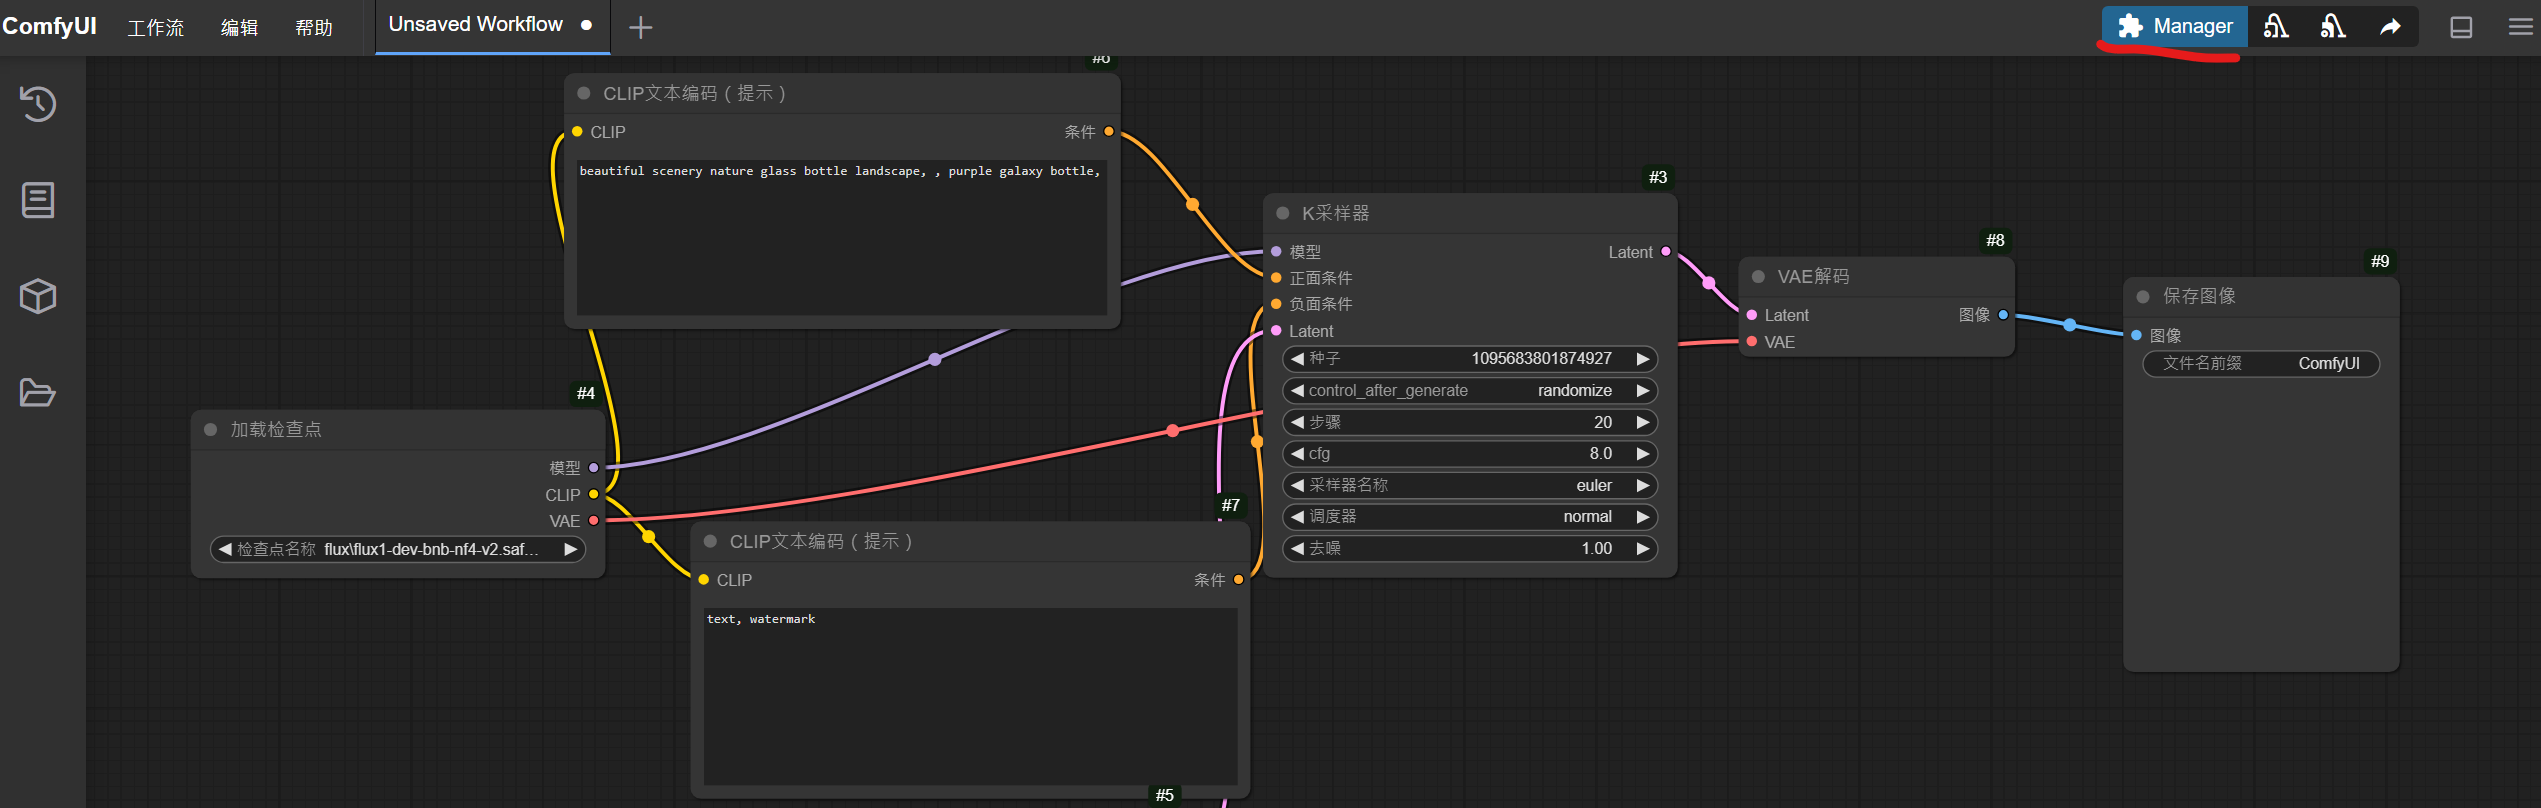The width and height of the screenshot is (2541, 808).
Task: Open queue history in sidebar
Action: 38,103
